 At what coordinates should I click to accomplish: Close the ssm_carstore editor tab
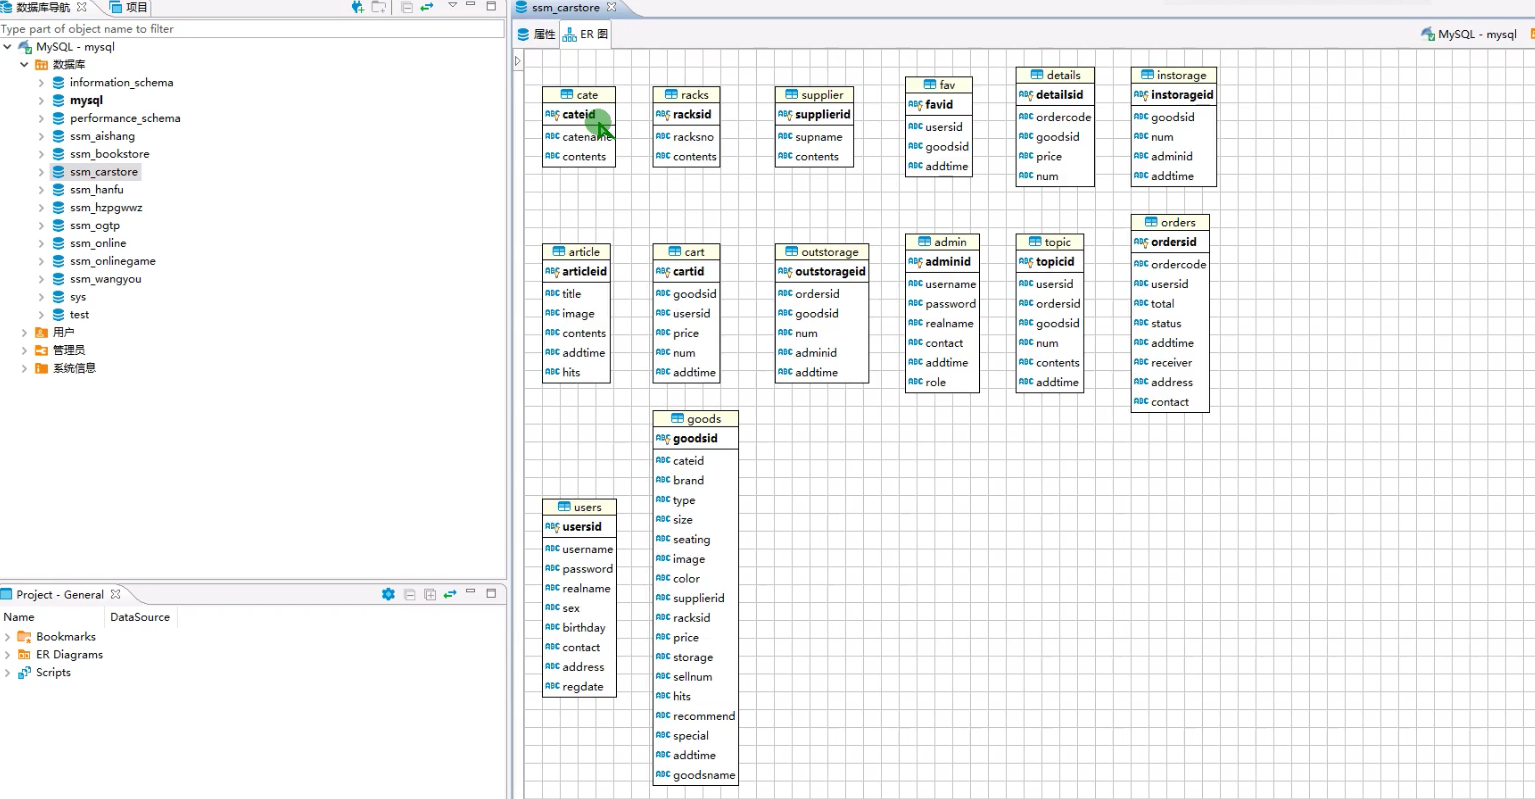coord(611,7)
